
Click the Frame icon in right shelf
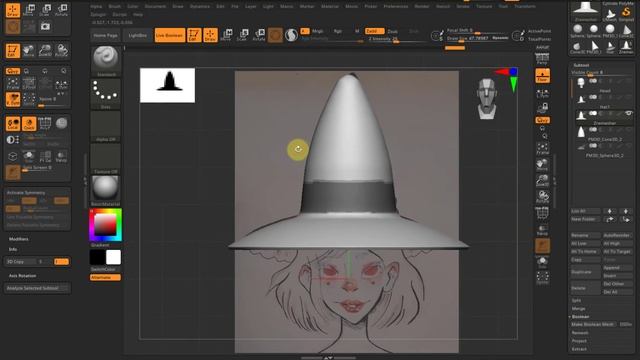(x=542, y=149)
